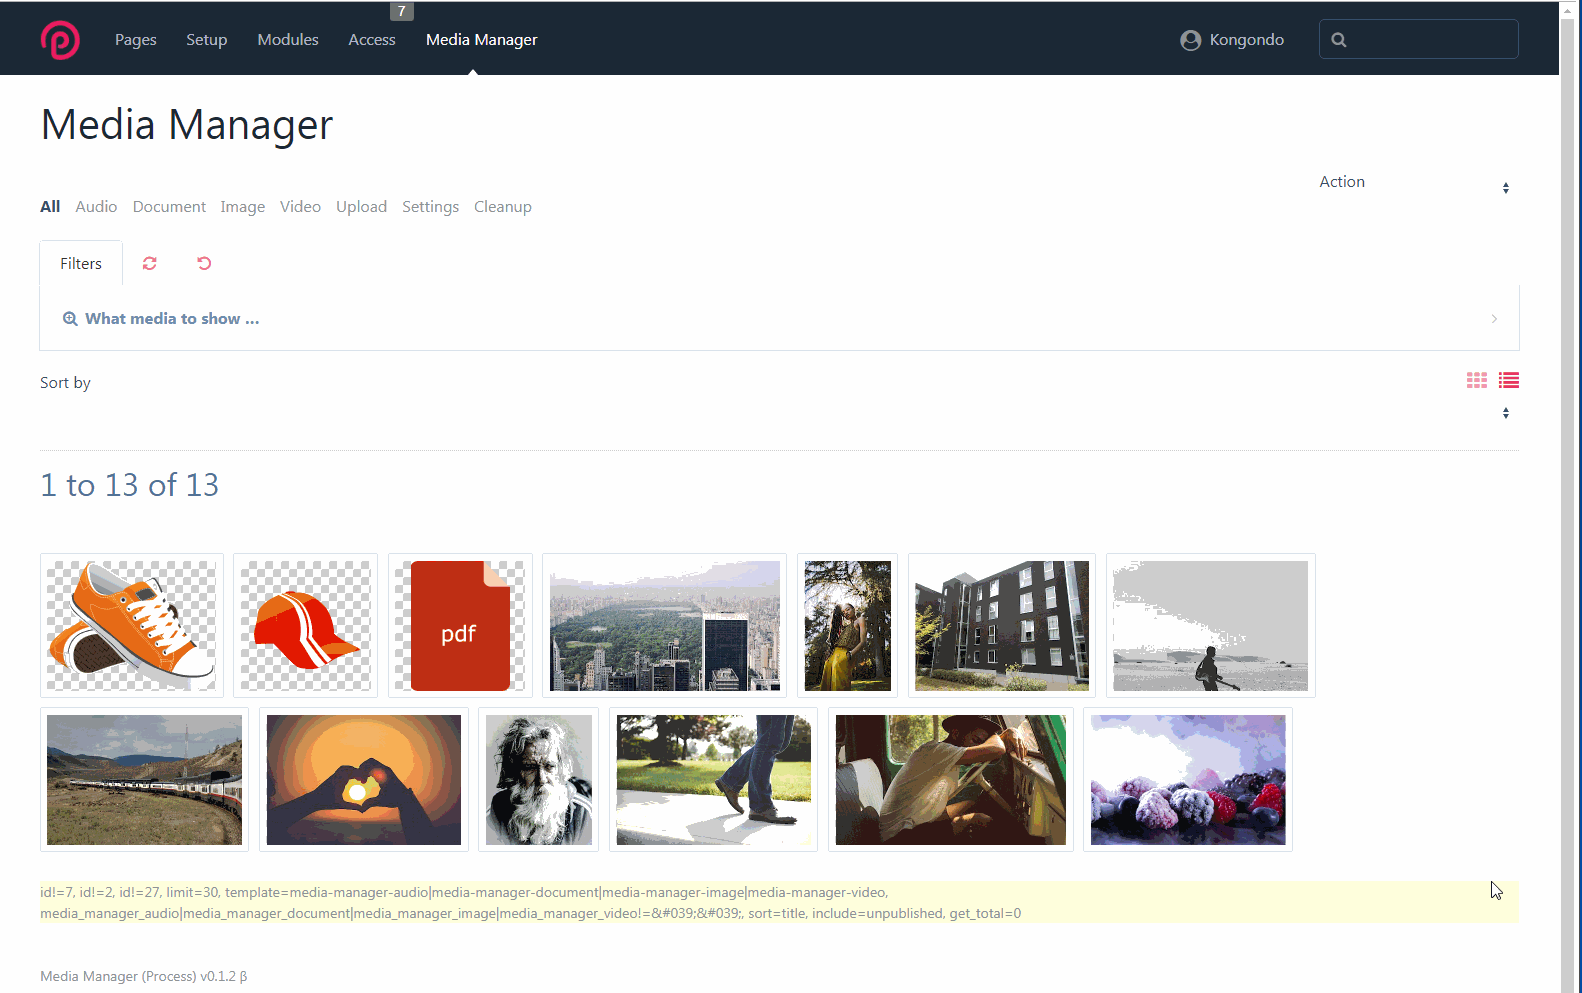Click the refresh filters icon
Image resolution: width=1582 pixels, height=993 pixels.
(150, 263)
